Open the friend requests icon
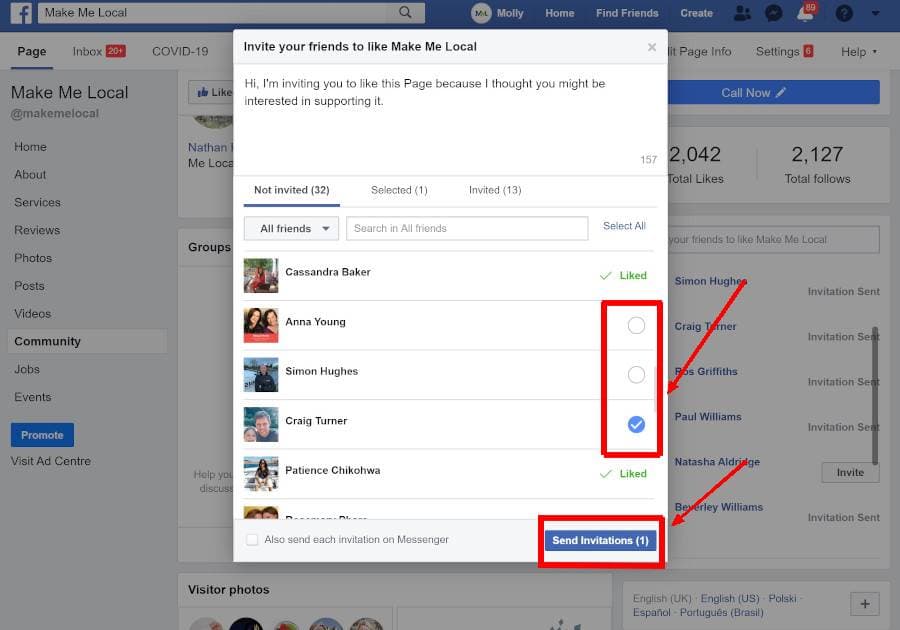 click(742, 13)
